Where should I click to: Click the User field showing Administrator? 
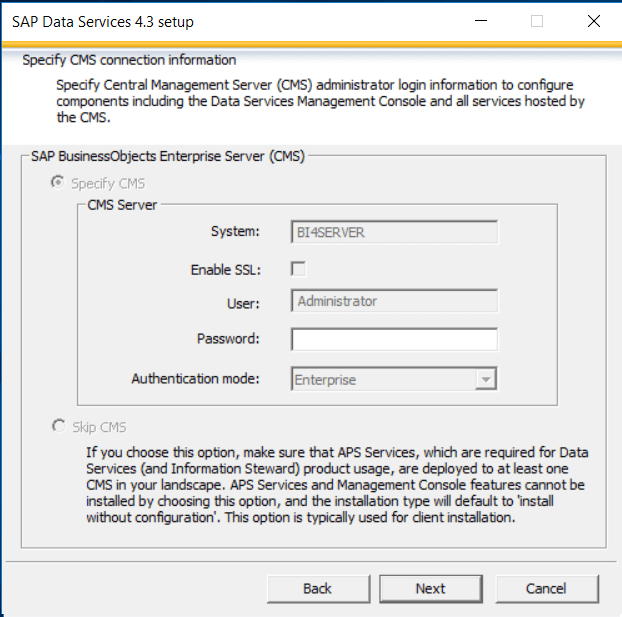tap(394, 301)
